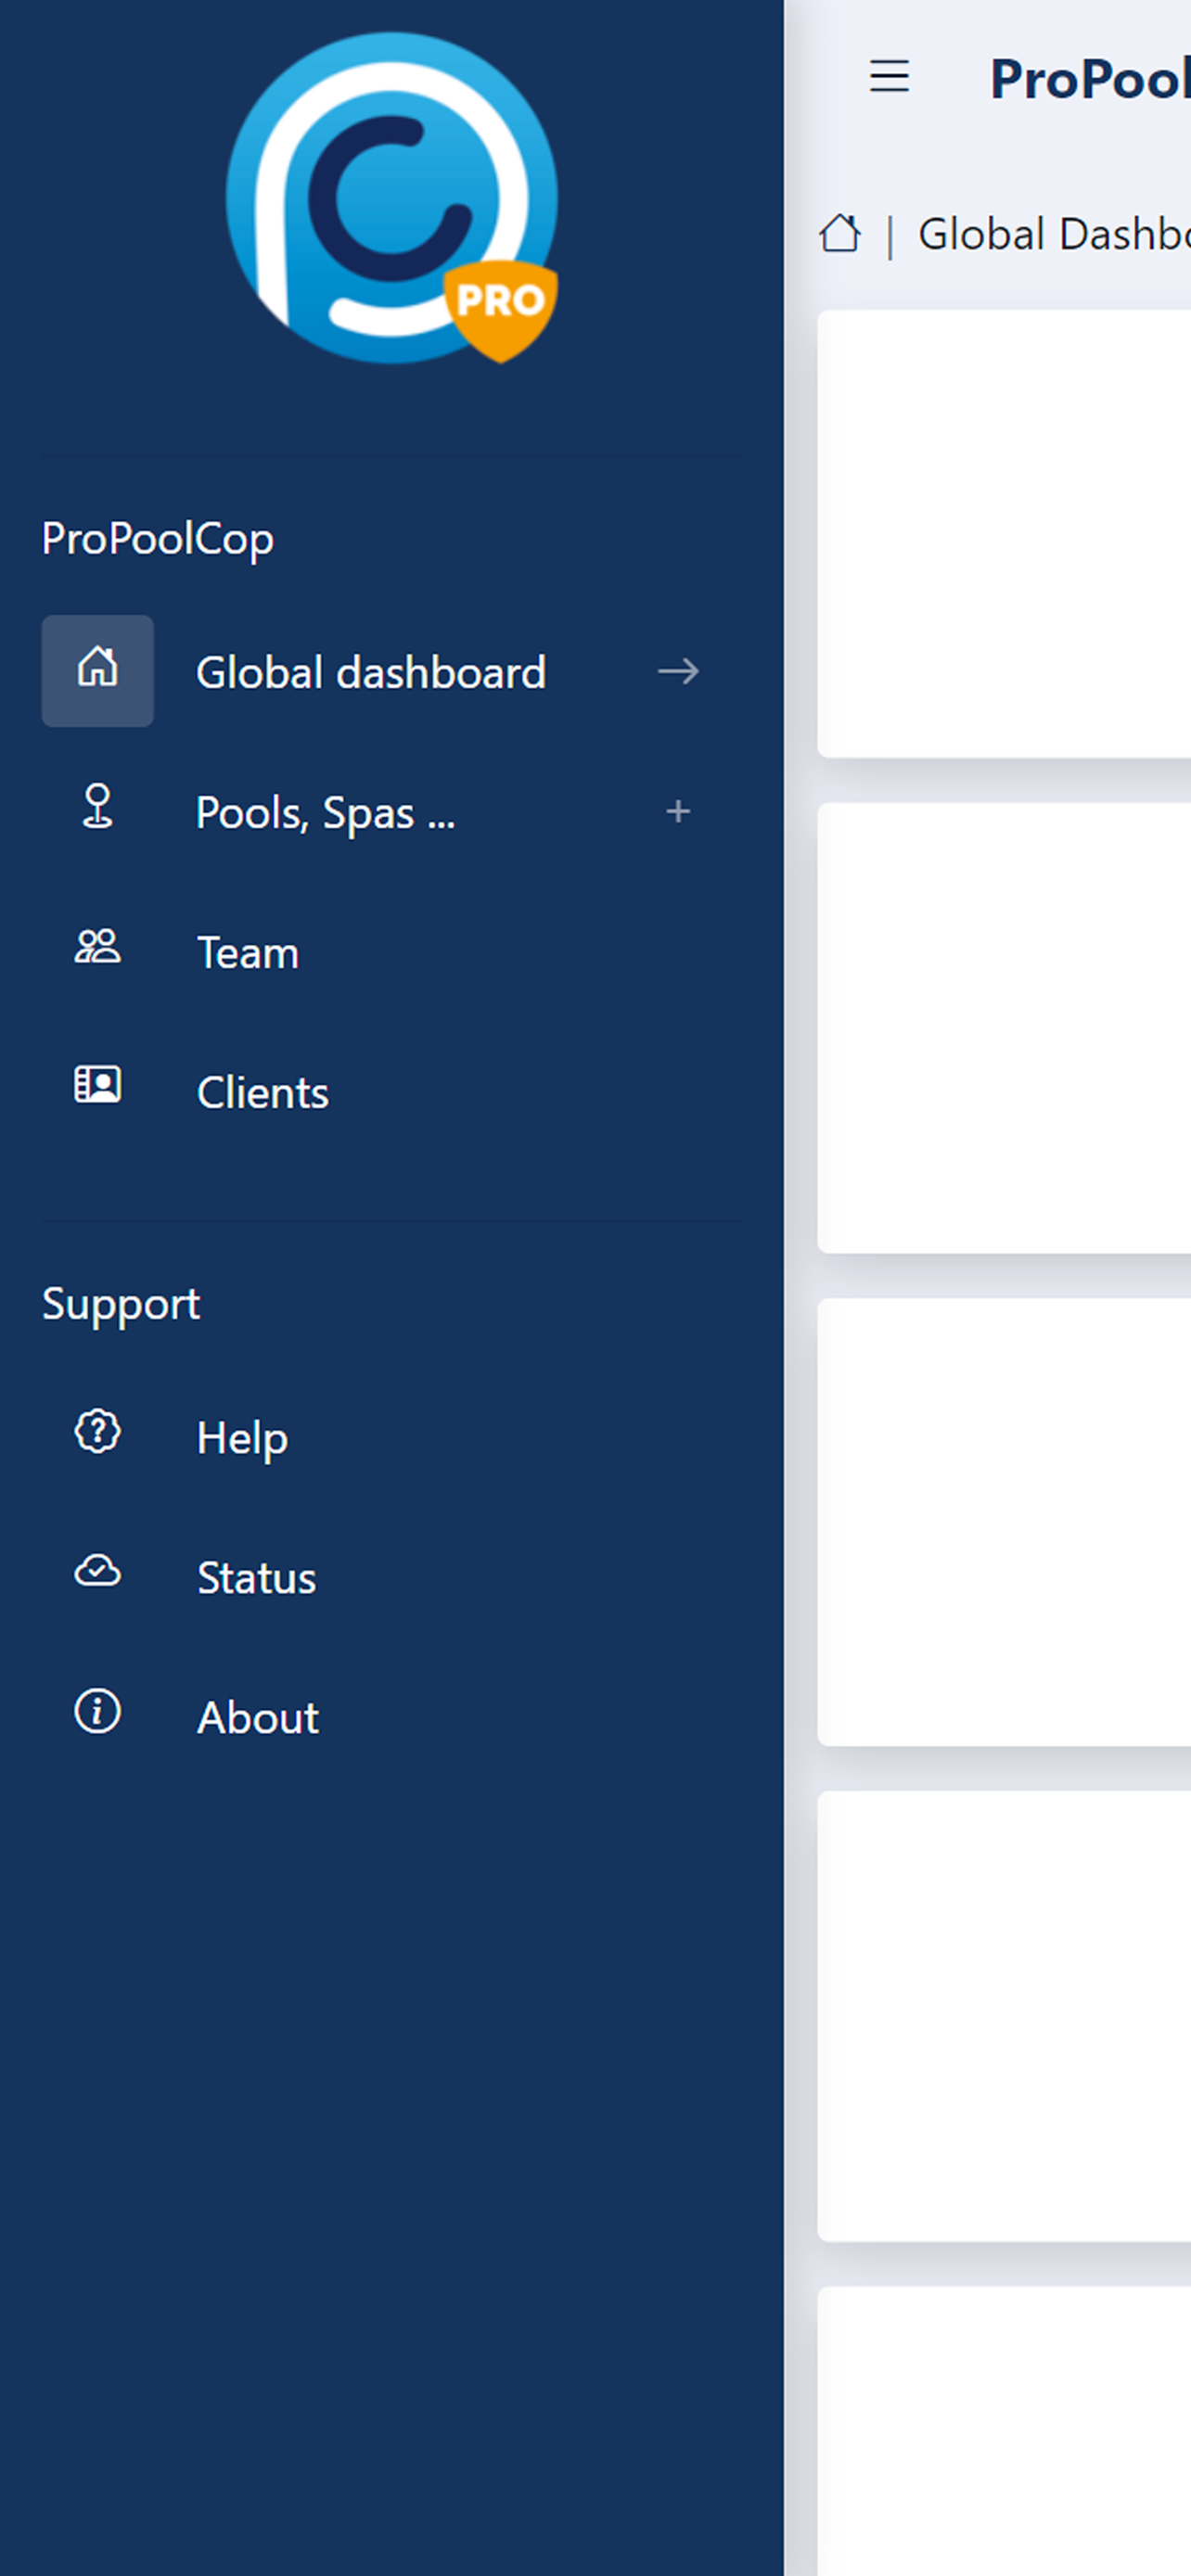Click the Team people icon

click(x=98, y=946)
